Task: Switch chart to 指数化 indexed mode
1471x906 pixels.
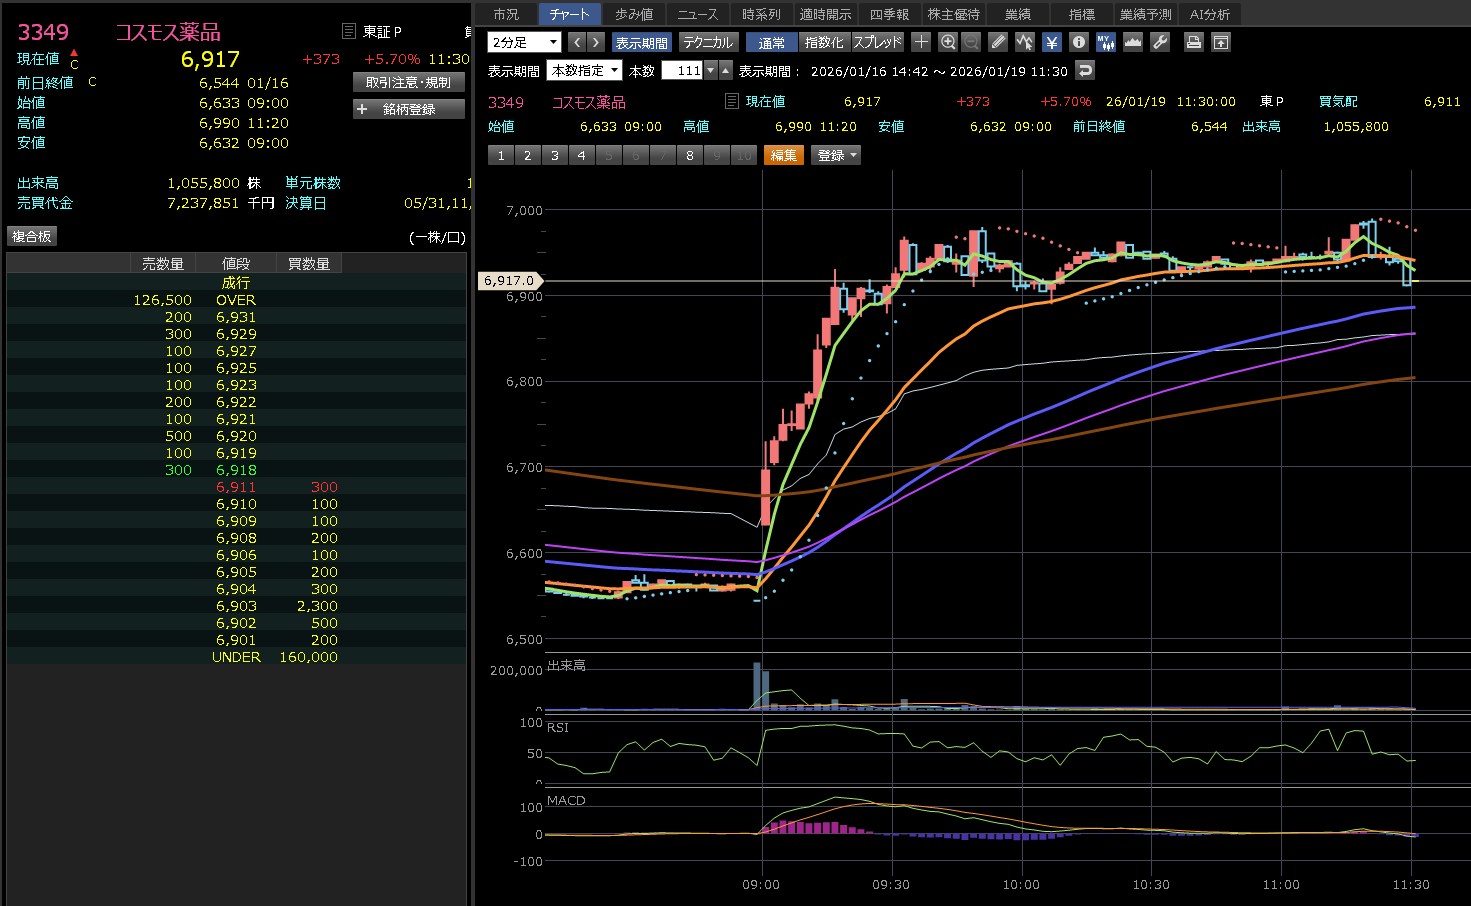Action: point(824,42)
